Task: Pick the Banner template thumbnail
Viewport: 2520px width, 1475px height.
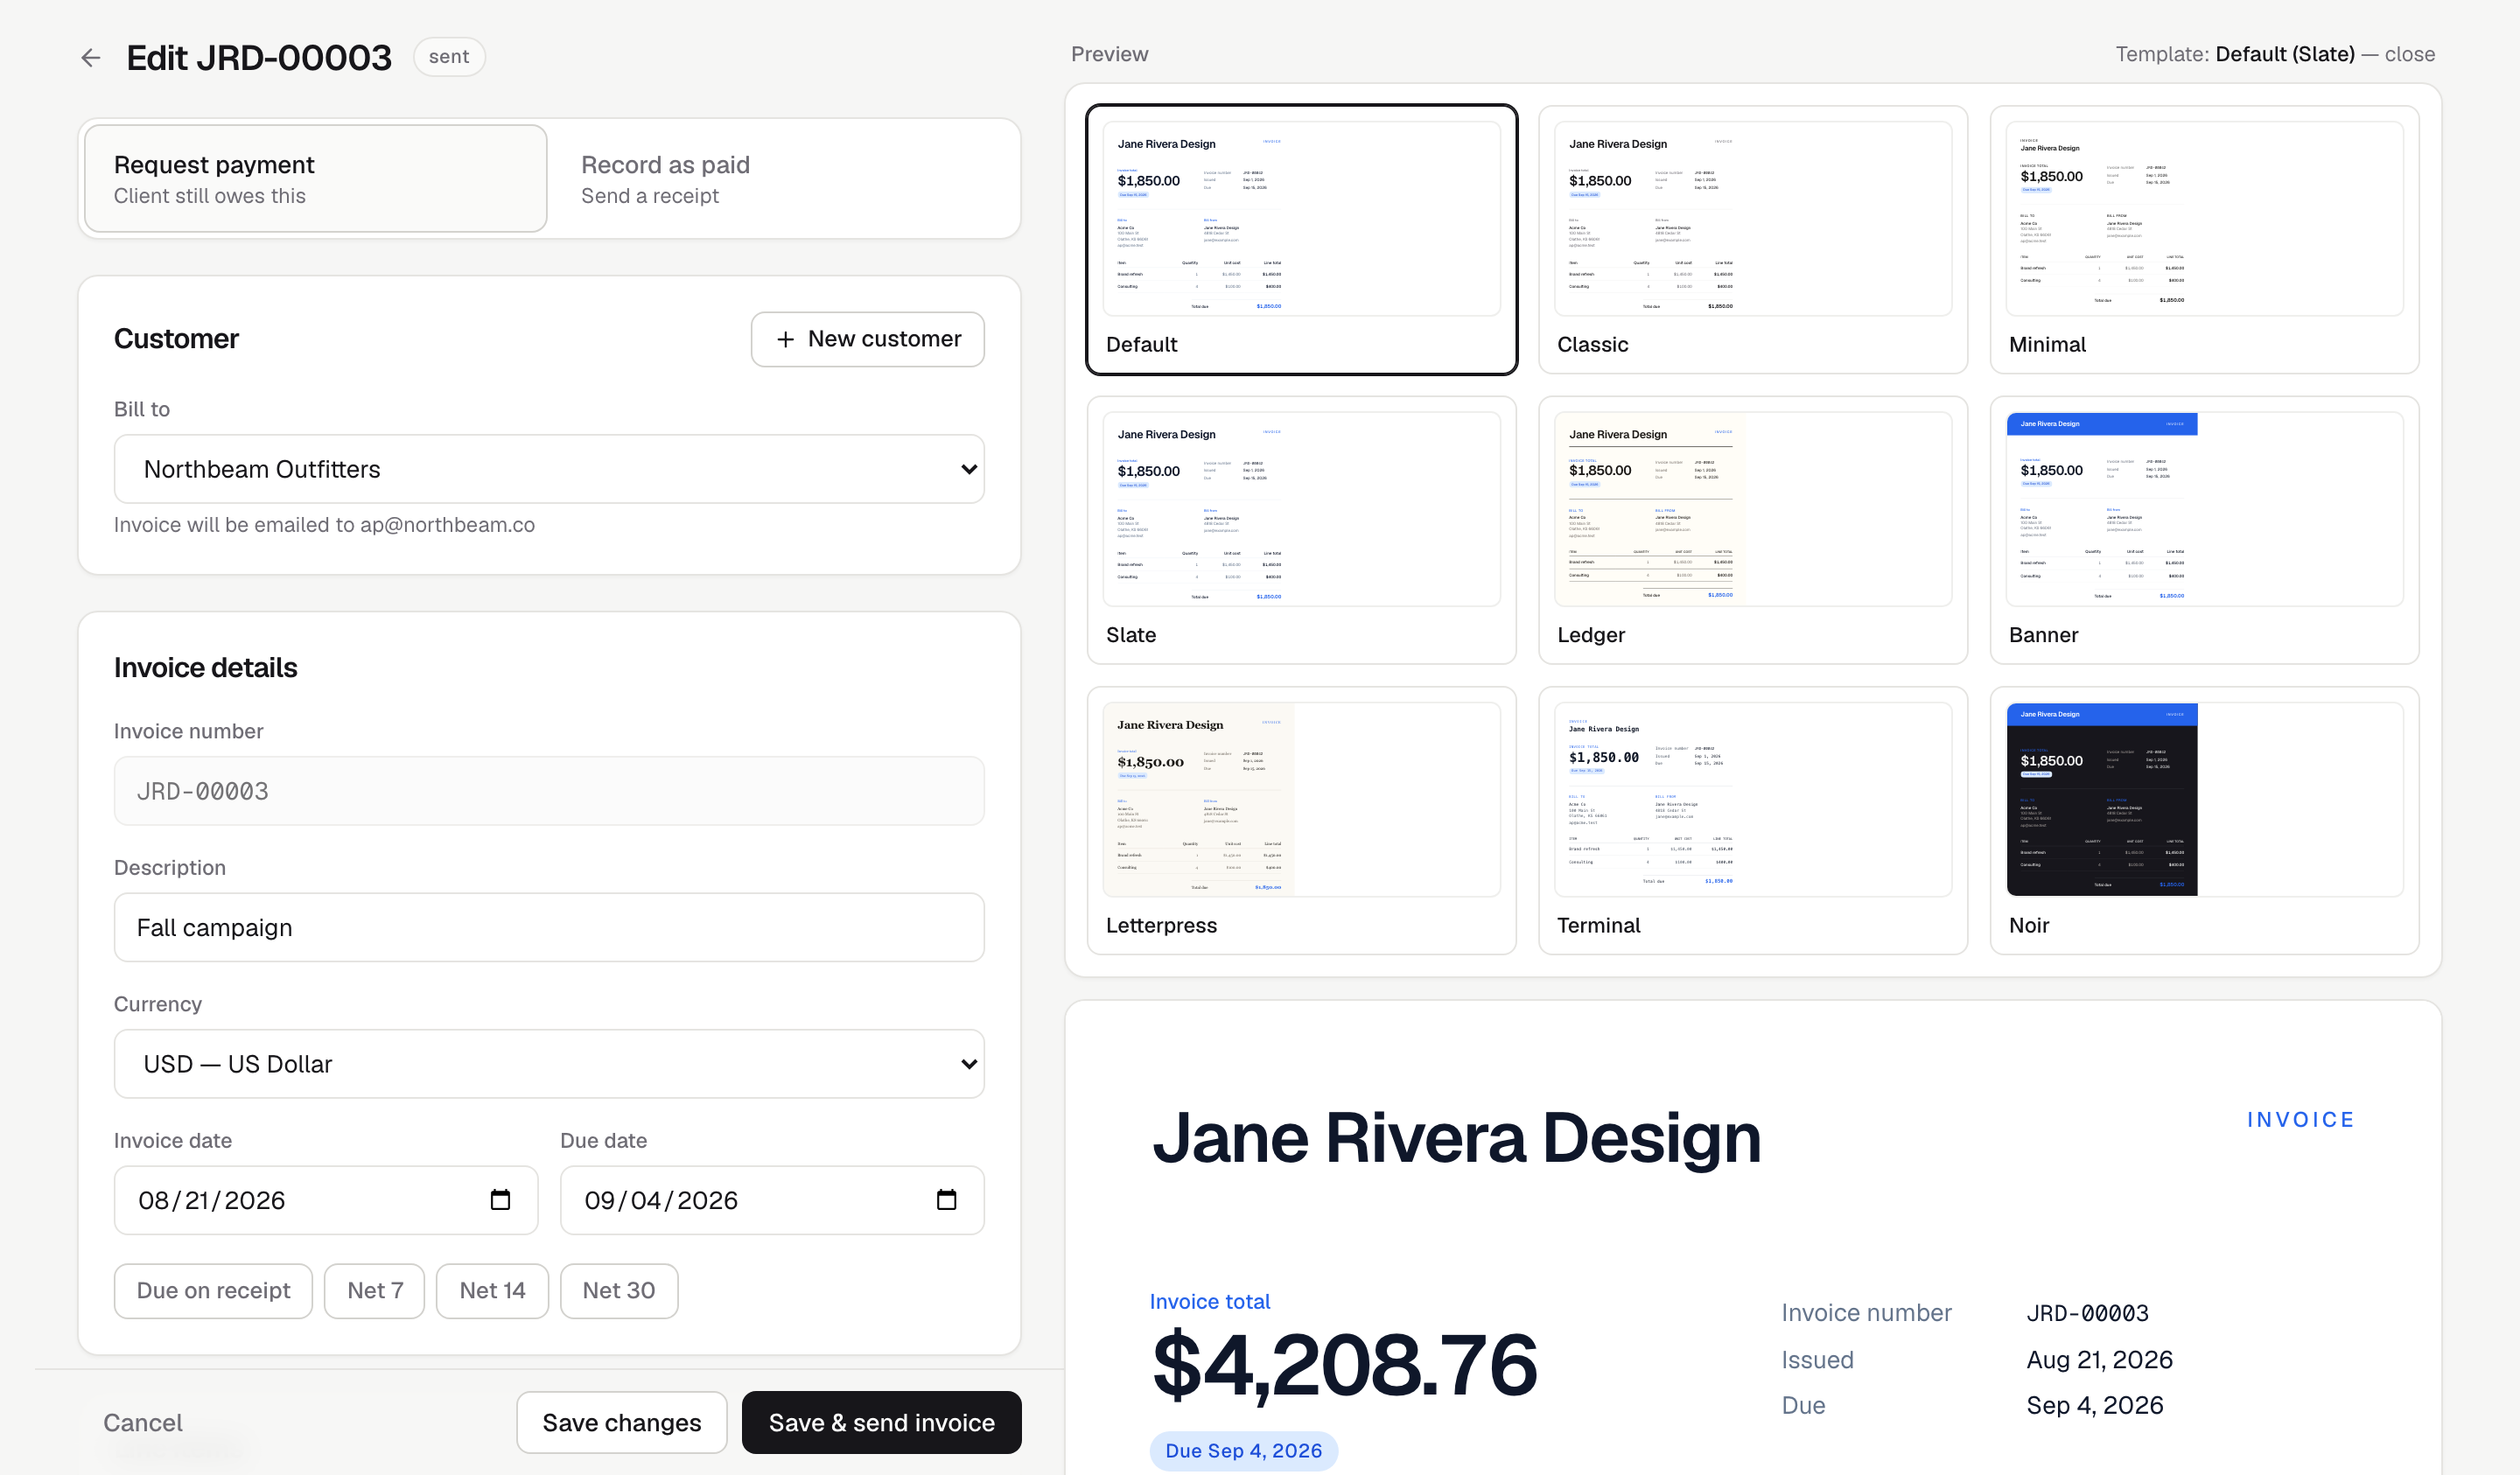Action: click(2204, 530)
